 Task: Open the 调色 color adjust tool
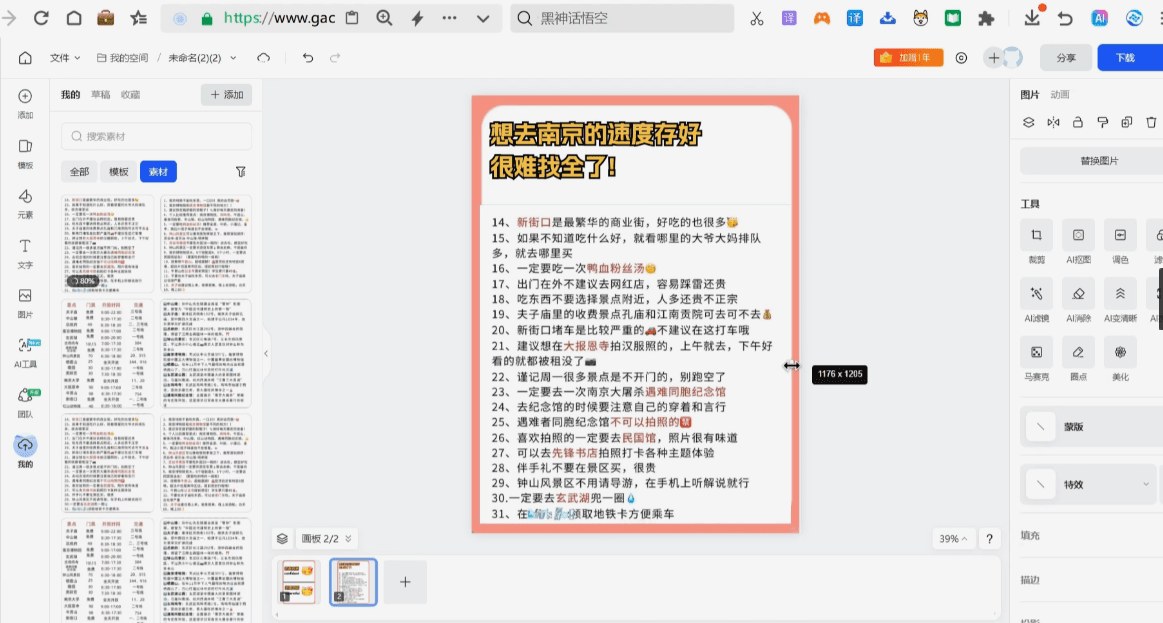[x=1120, y=242]
